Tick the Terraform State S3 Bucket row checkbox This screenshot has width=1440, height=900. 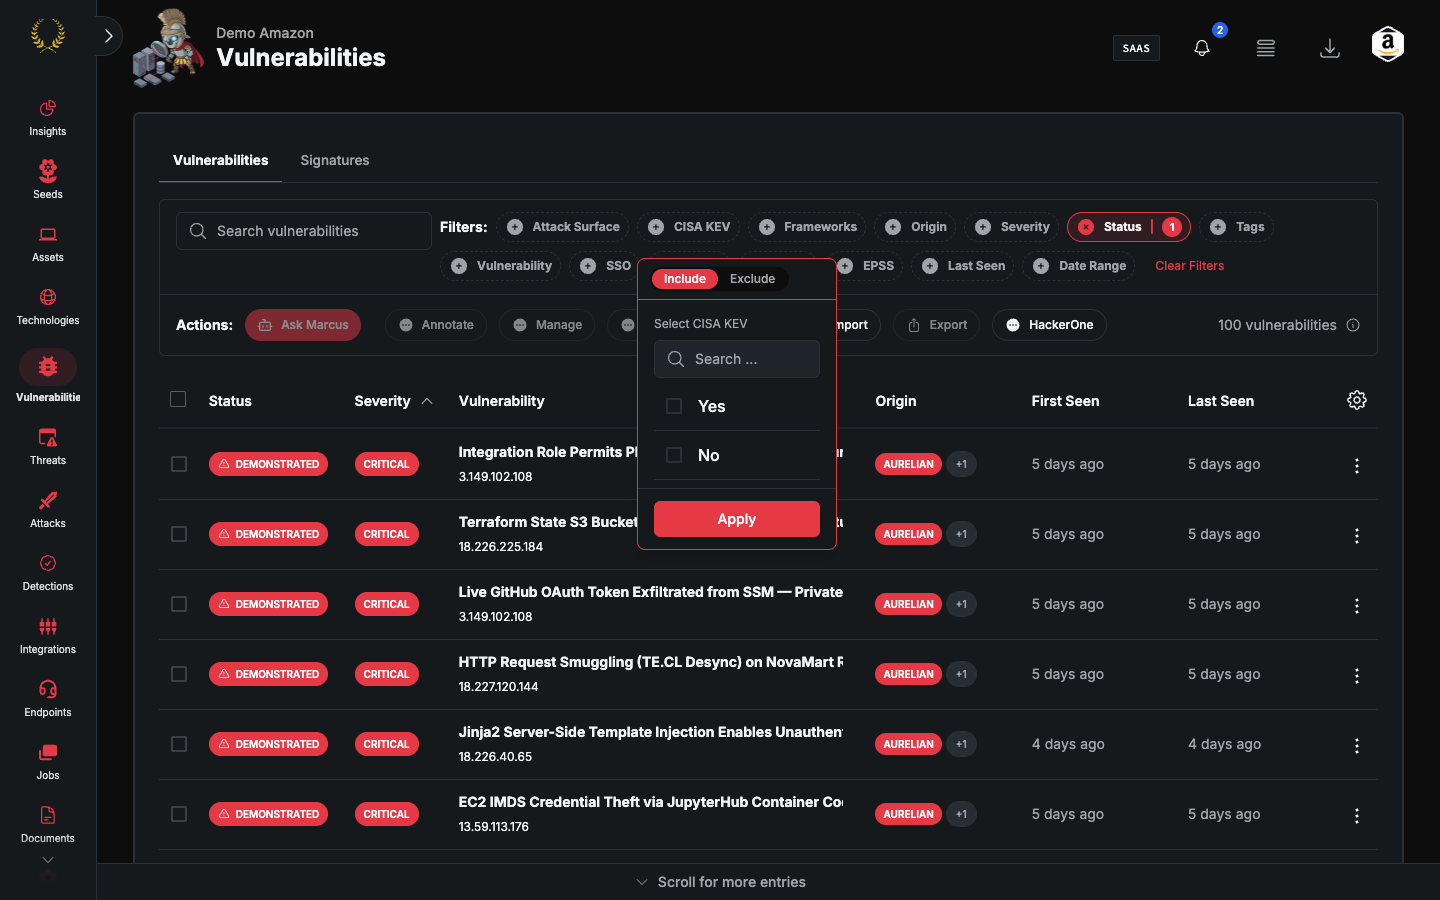click(x=179, y=534)
